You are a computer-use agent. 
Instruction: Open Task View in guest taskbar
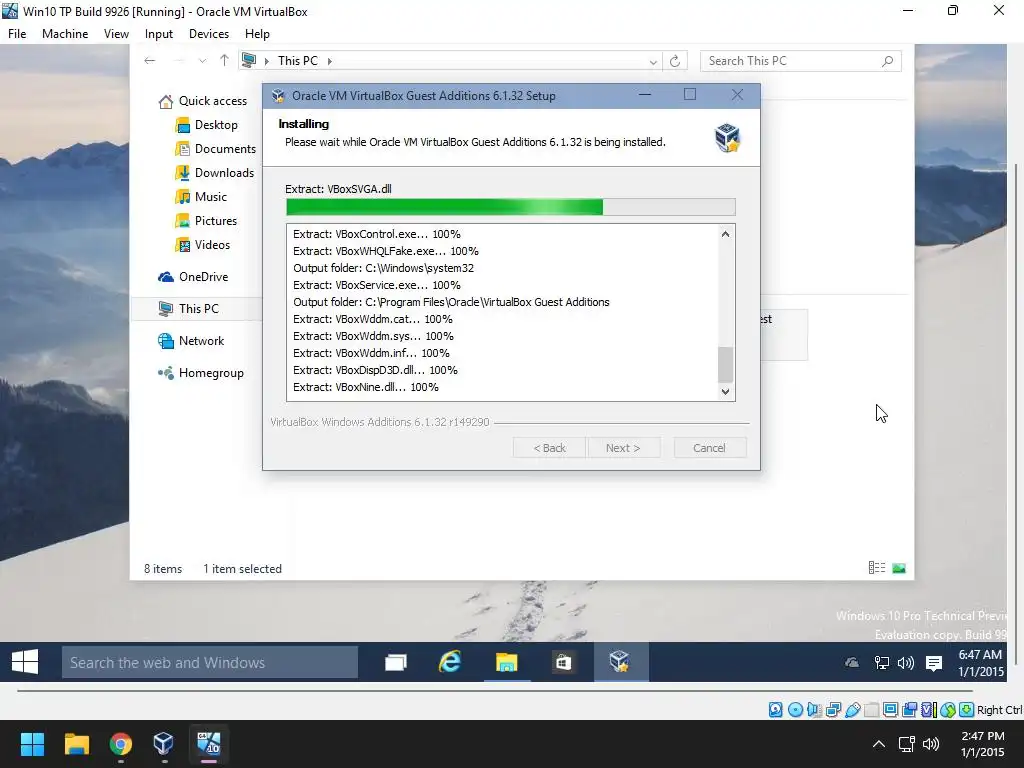coord(396,662)
